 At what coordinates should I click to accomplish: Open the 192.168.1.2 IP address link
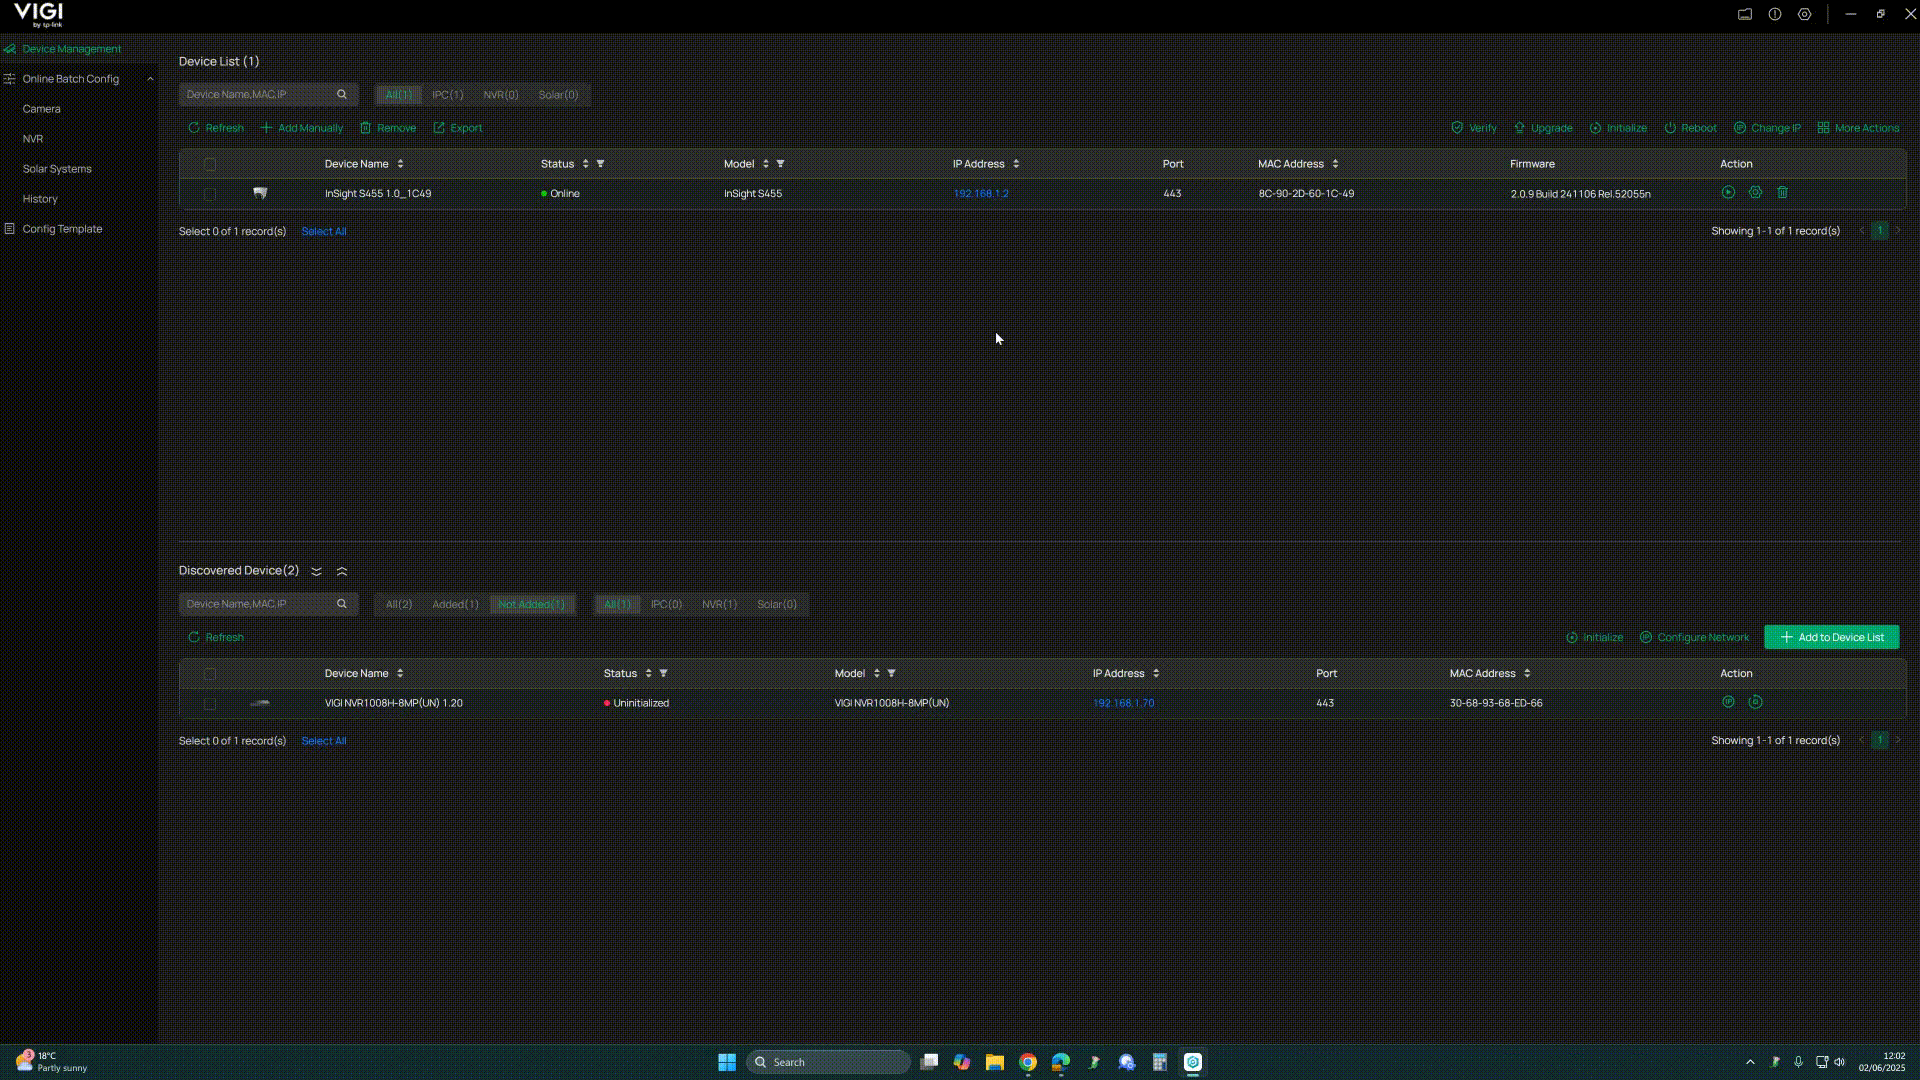981,193
